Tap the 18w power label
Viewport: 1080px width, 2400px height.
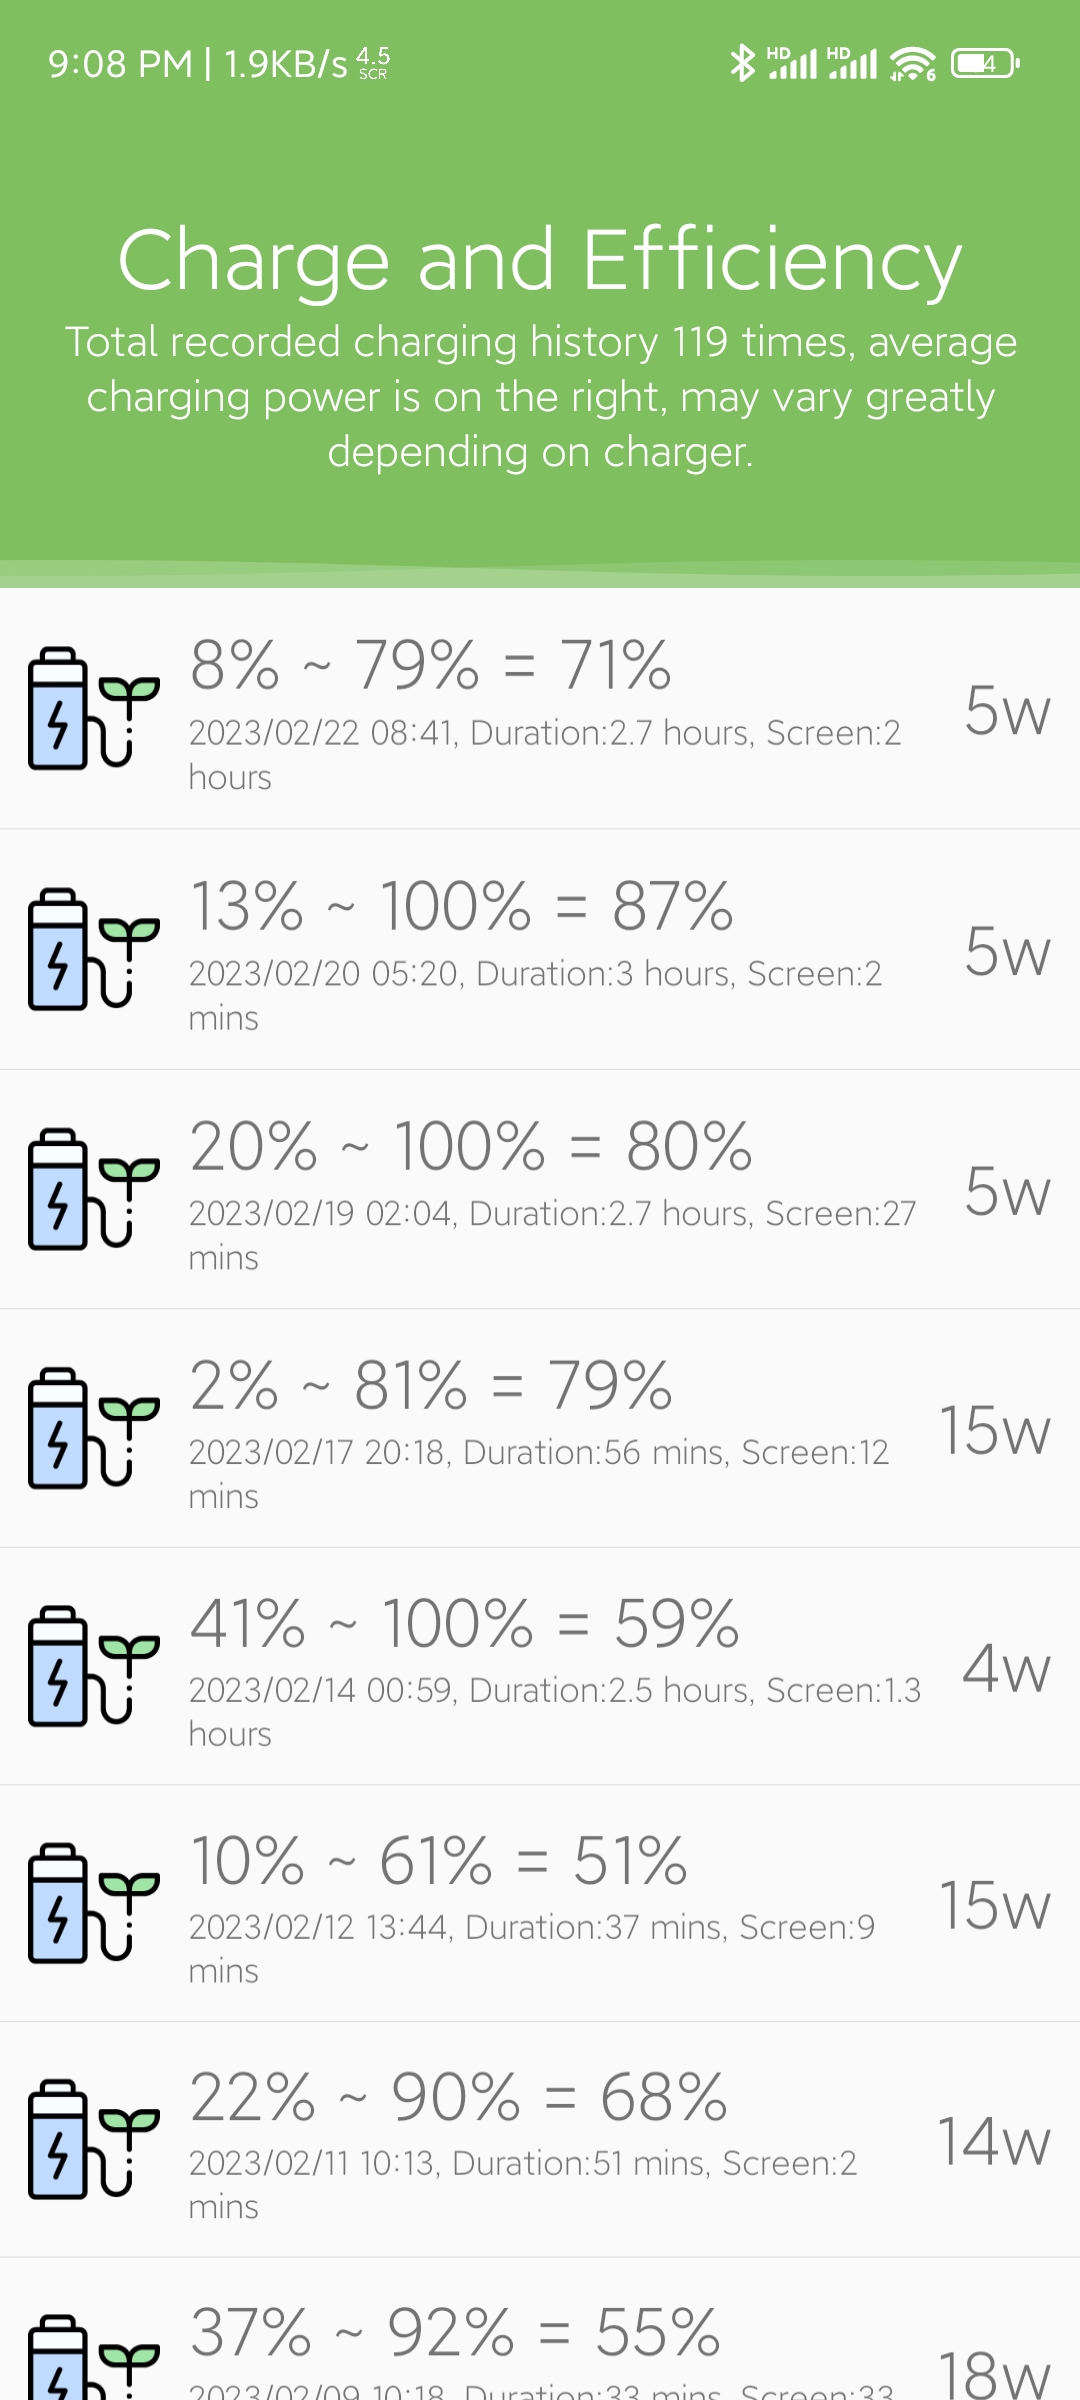point(995,2373)
